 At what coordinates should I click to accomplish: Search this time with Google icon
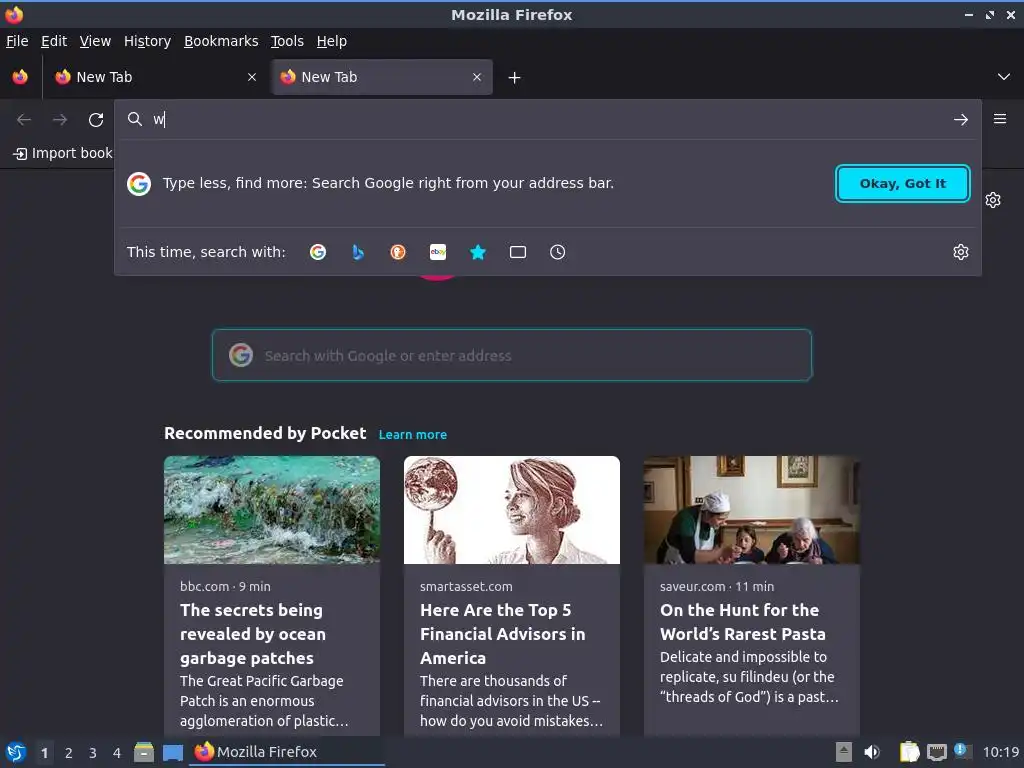coord(318,252)
